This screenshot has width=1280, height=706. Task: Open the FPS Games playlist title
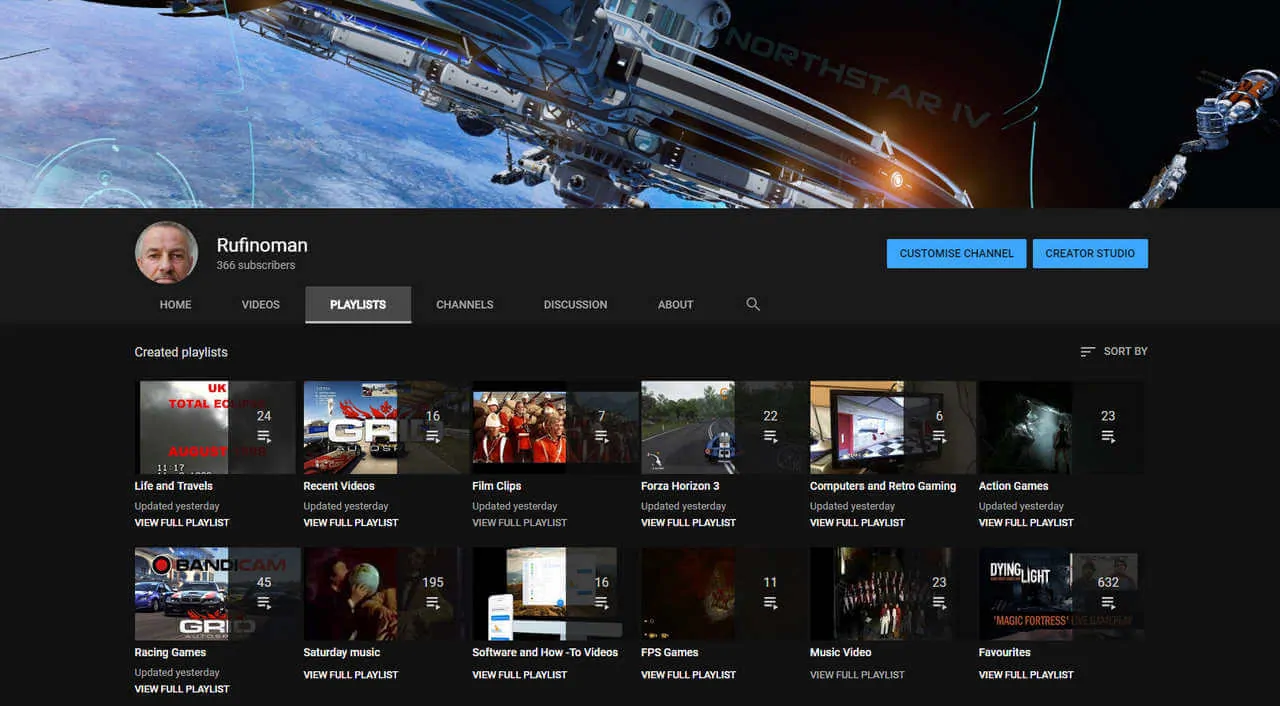(x=670, y=652)
